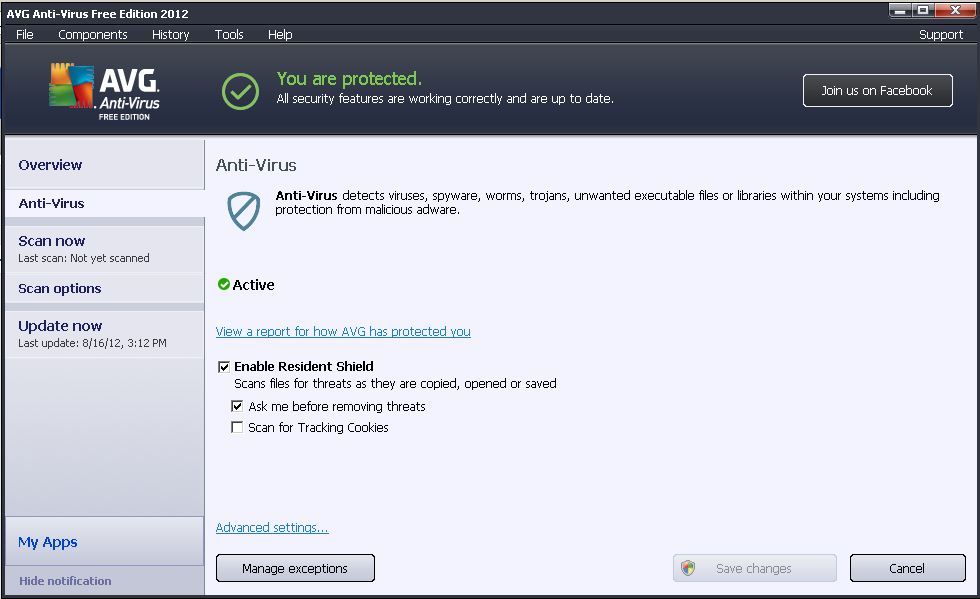The width and height of the screenshot is (980, 599).
Task: Go to the Overview section
Action: click(x=104, y=164)
